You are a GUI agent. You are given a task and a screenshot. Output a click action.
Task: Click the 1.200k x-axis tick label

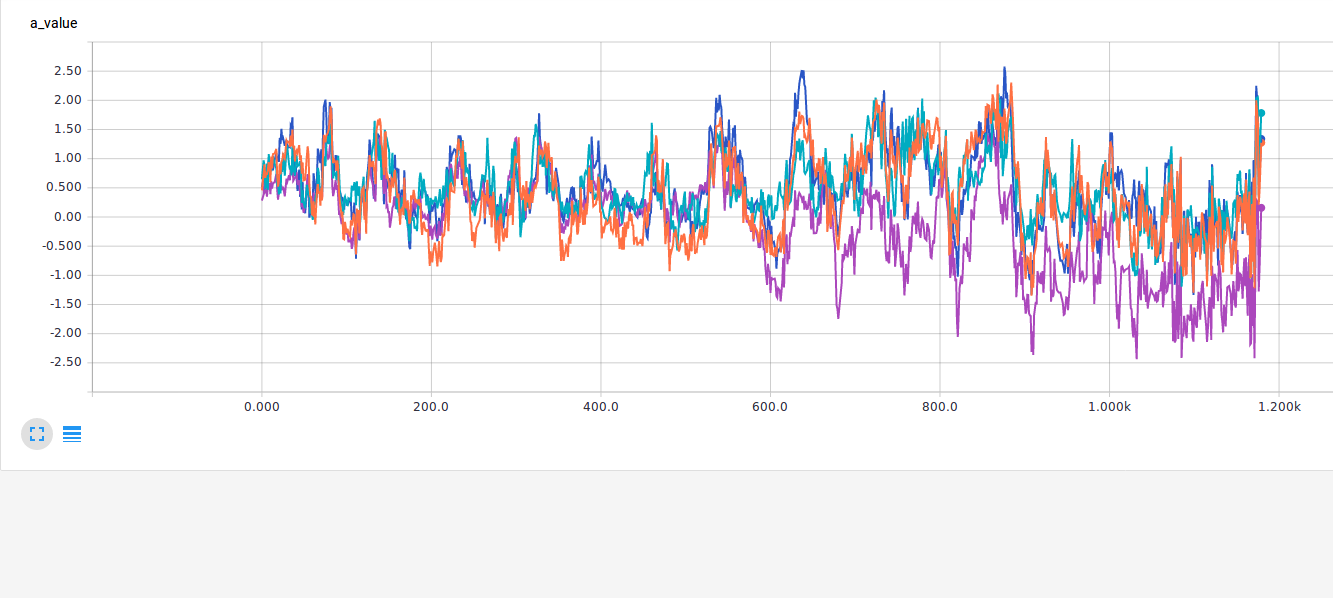(1279, 407)
